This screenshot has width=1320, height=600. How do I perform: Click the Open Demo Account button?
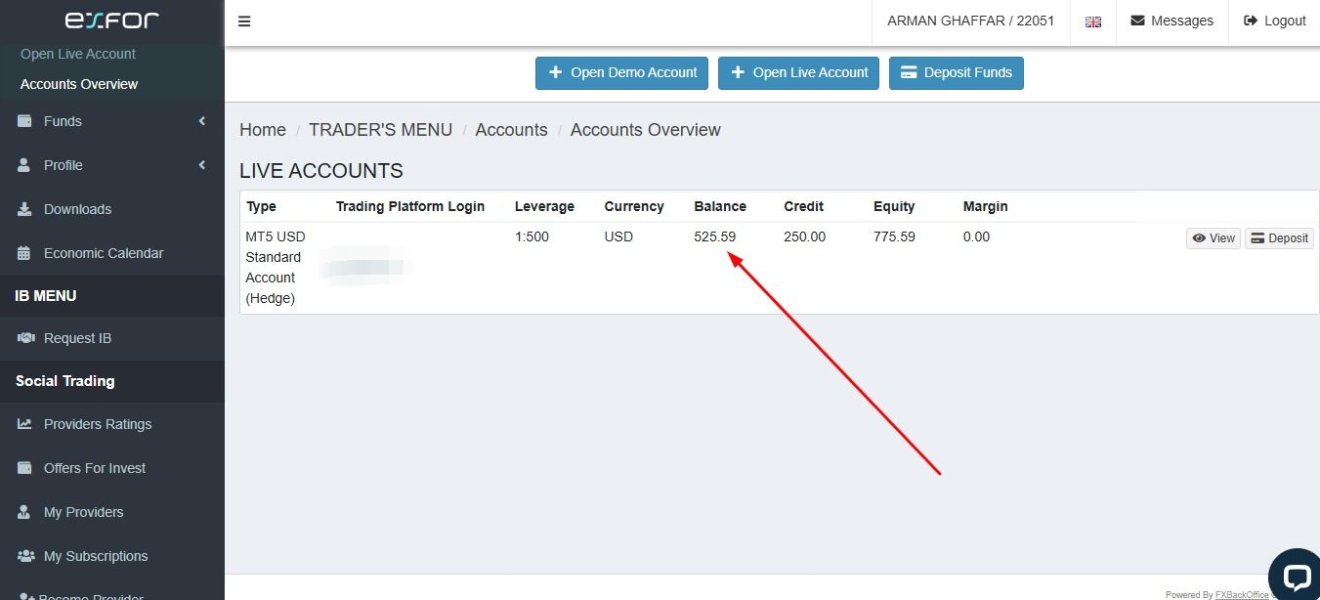pyautogui.click(x=622, y=73)
